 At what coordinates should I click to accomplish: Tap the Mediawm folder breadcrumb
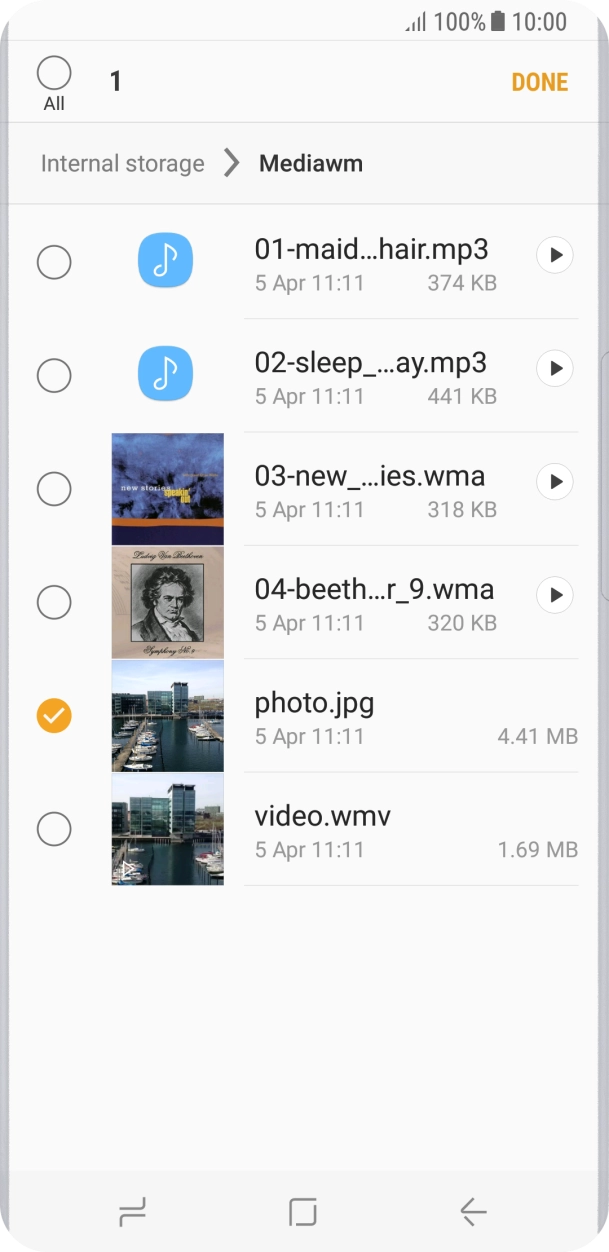(310, 163)
